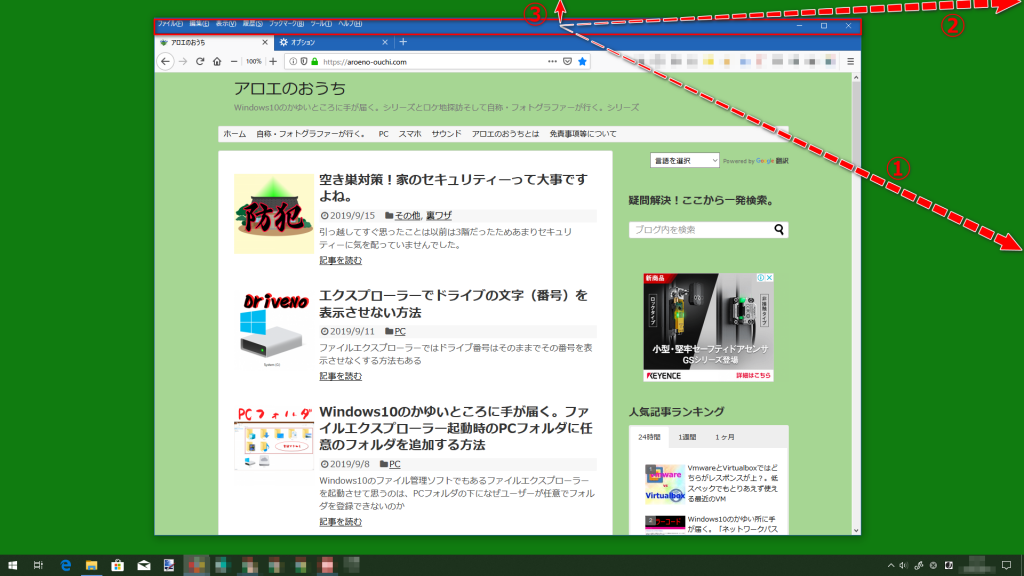Image resolution: width=1024 pixels, height=576 pixels.
Task: Open a new tab with plus button
Action: coord(403,42)
